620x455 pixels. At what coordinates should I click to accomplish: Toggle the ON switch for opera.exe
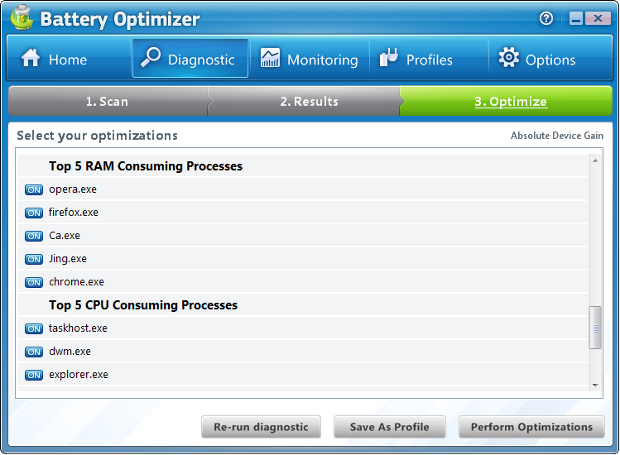coord(34,190)
